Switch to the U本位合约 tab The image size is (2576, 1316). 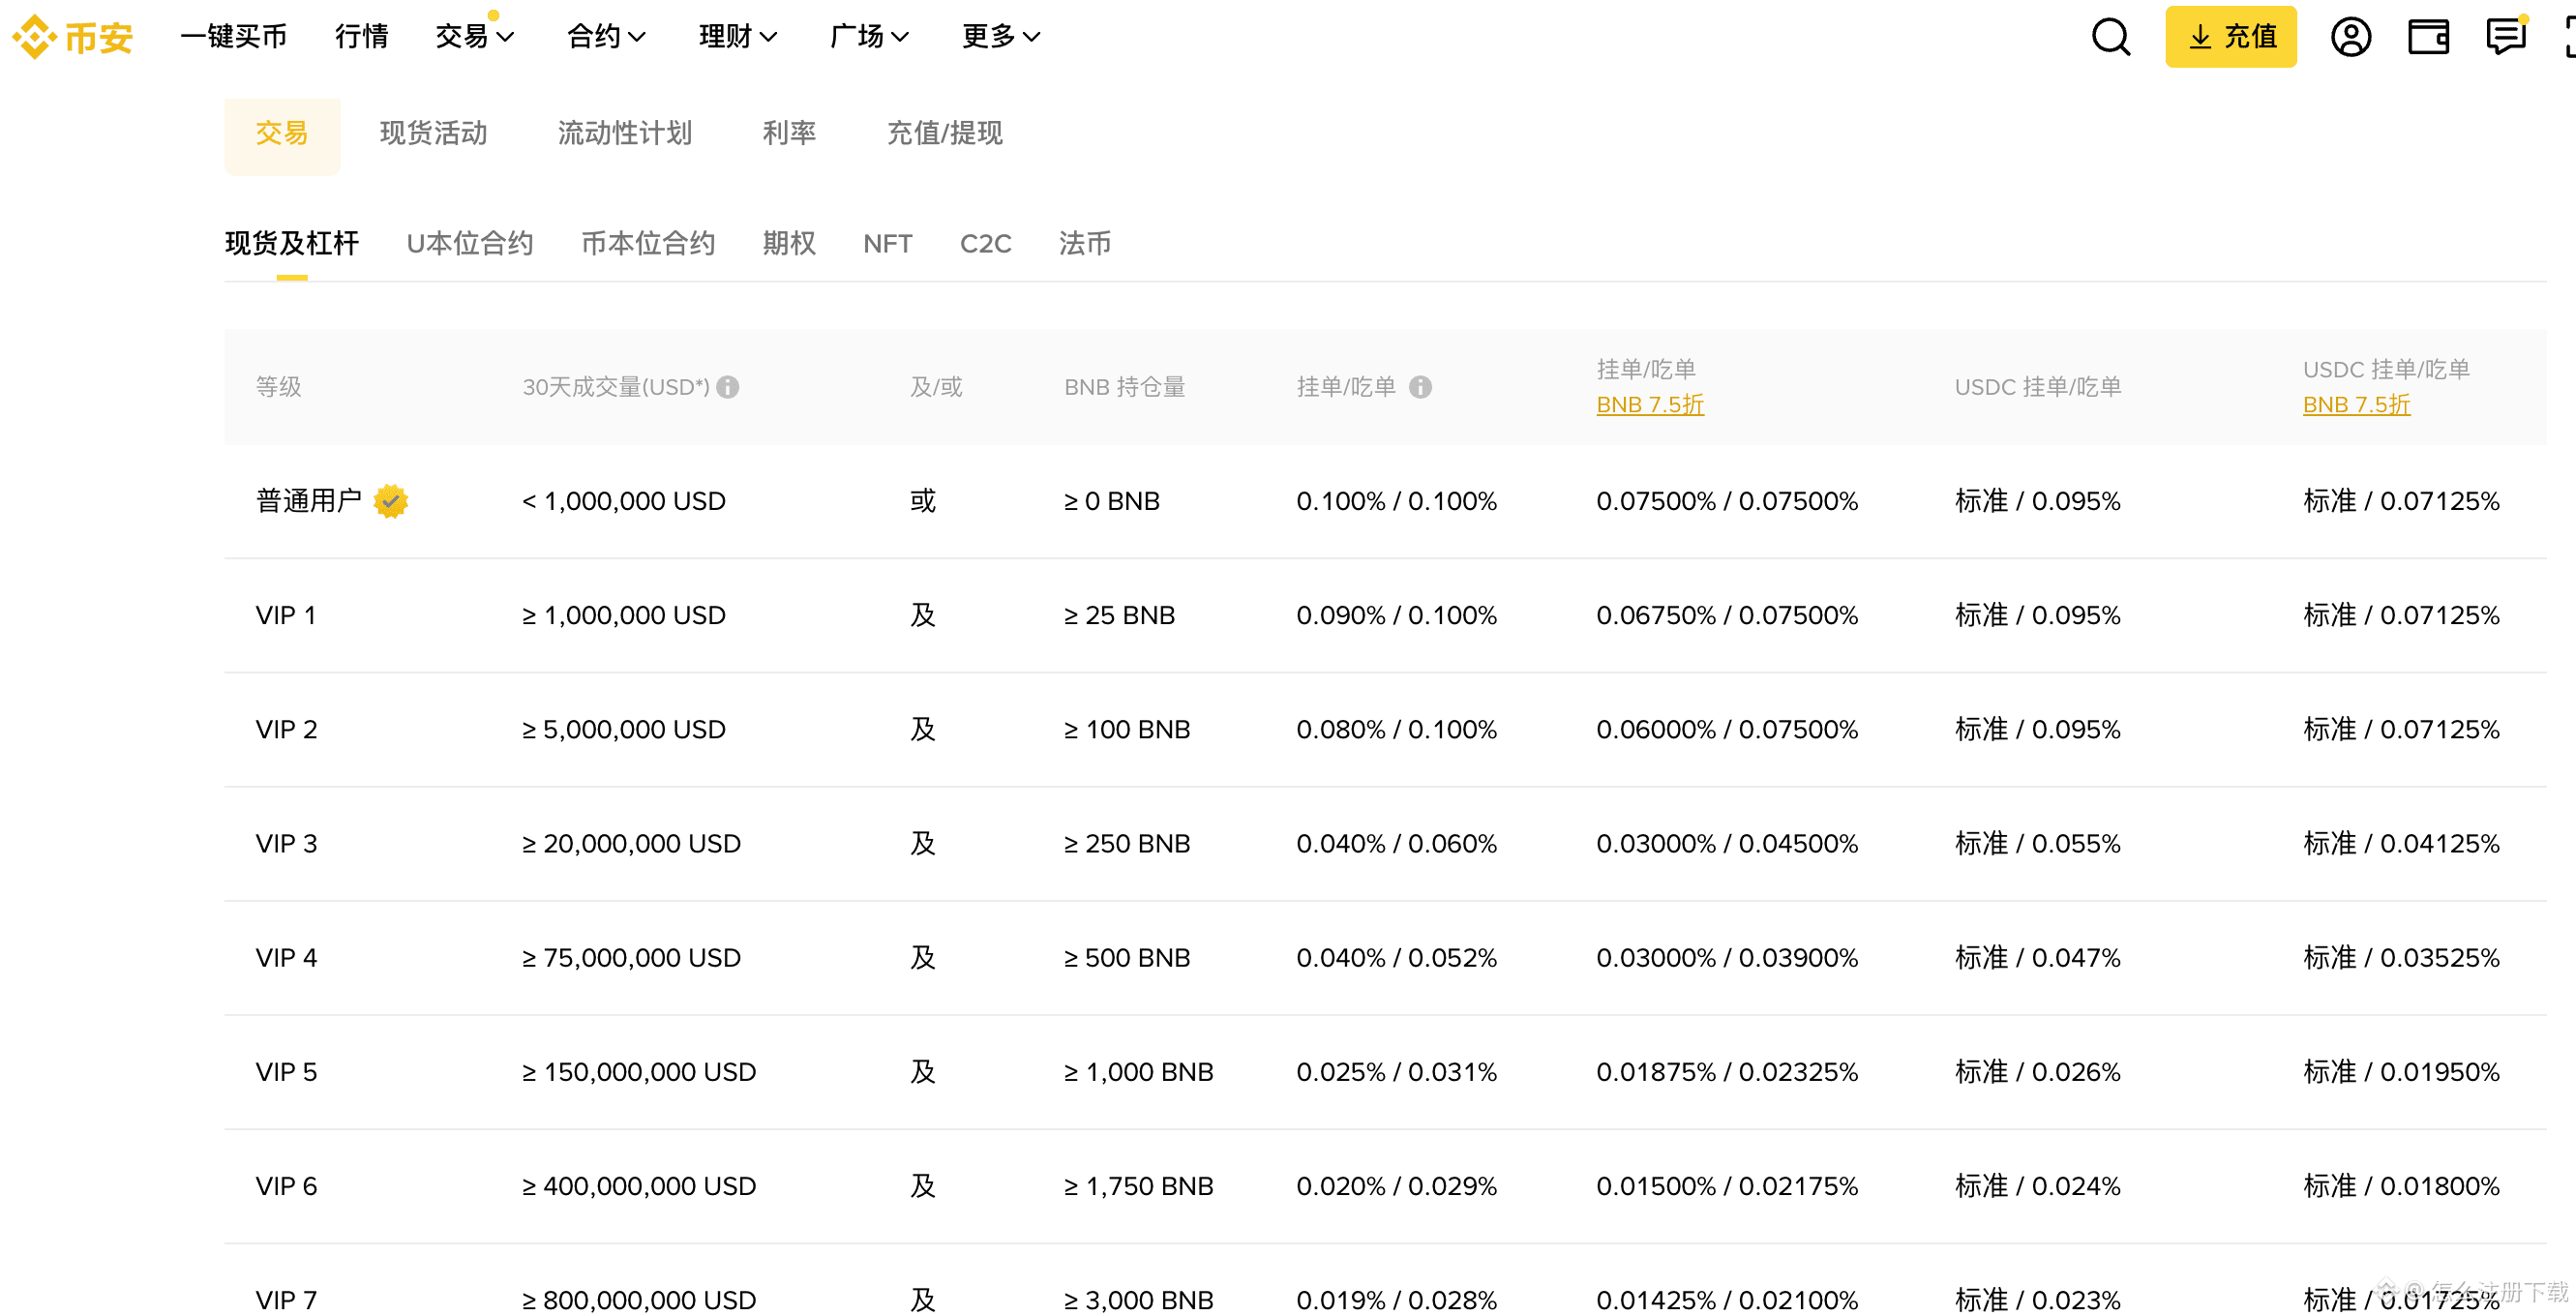469,243
